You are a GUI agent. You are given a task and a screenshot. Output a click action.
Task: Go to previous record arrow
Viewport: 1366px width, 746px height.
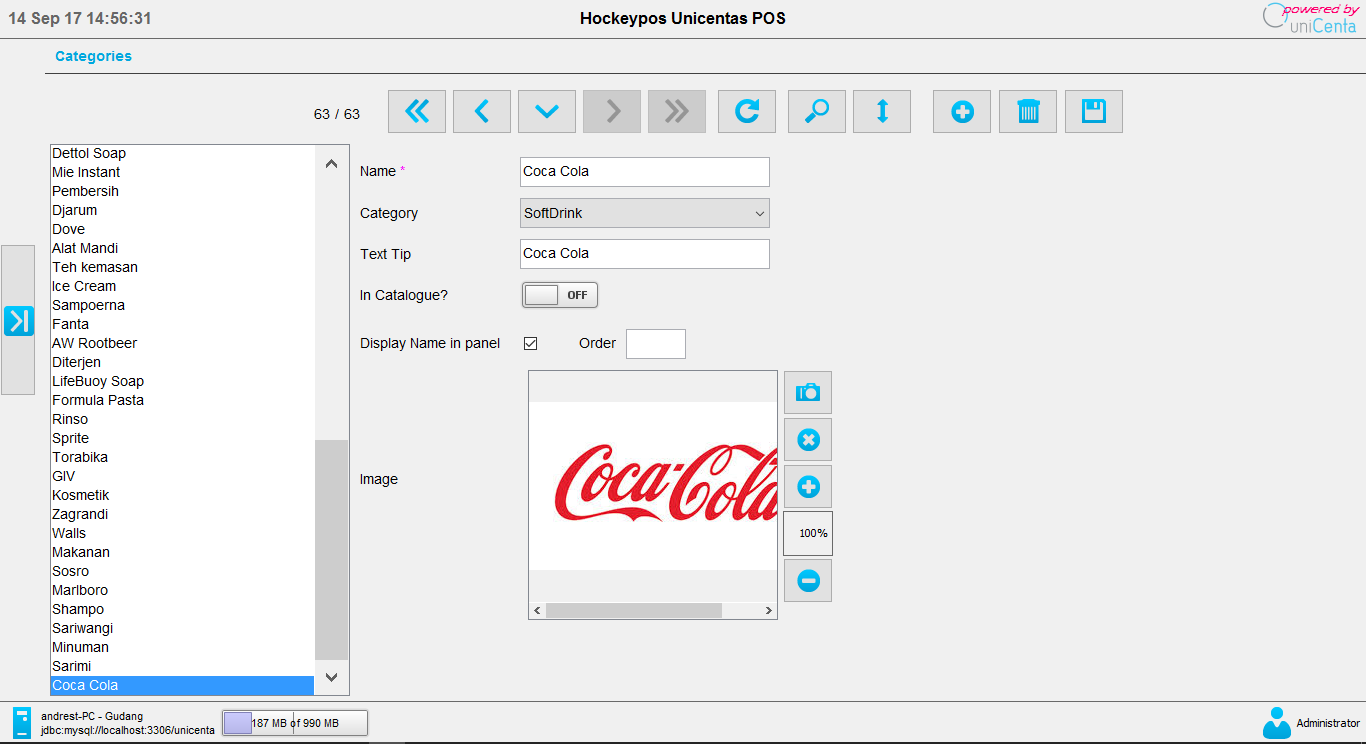(x=482, y=112)
